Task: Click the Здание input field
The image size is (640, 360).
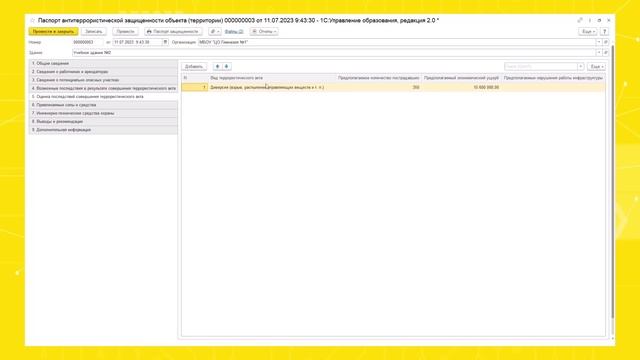Action: tap(334, 53)
